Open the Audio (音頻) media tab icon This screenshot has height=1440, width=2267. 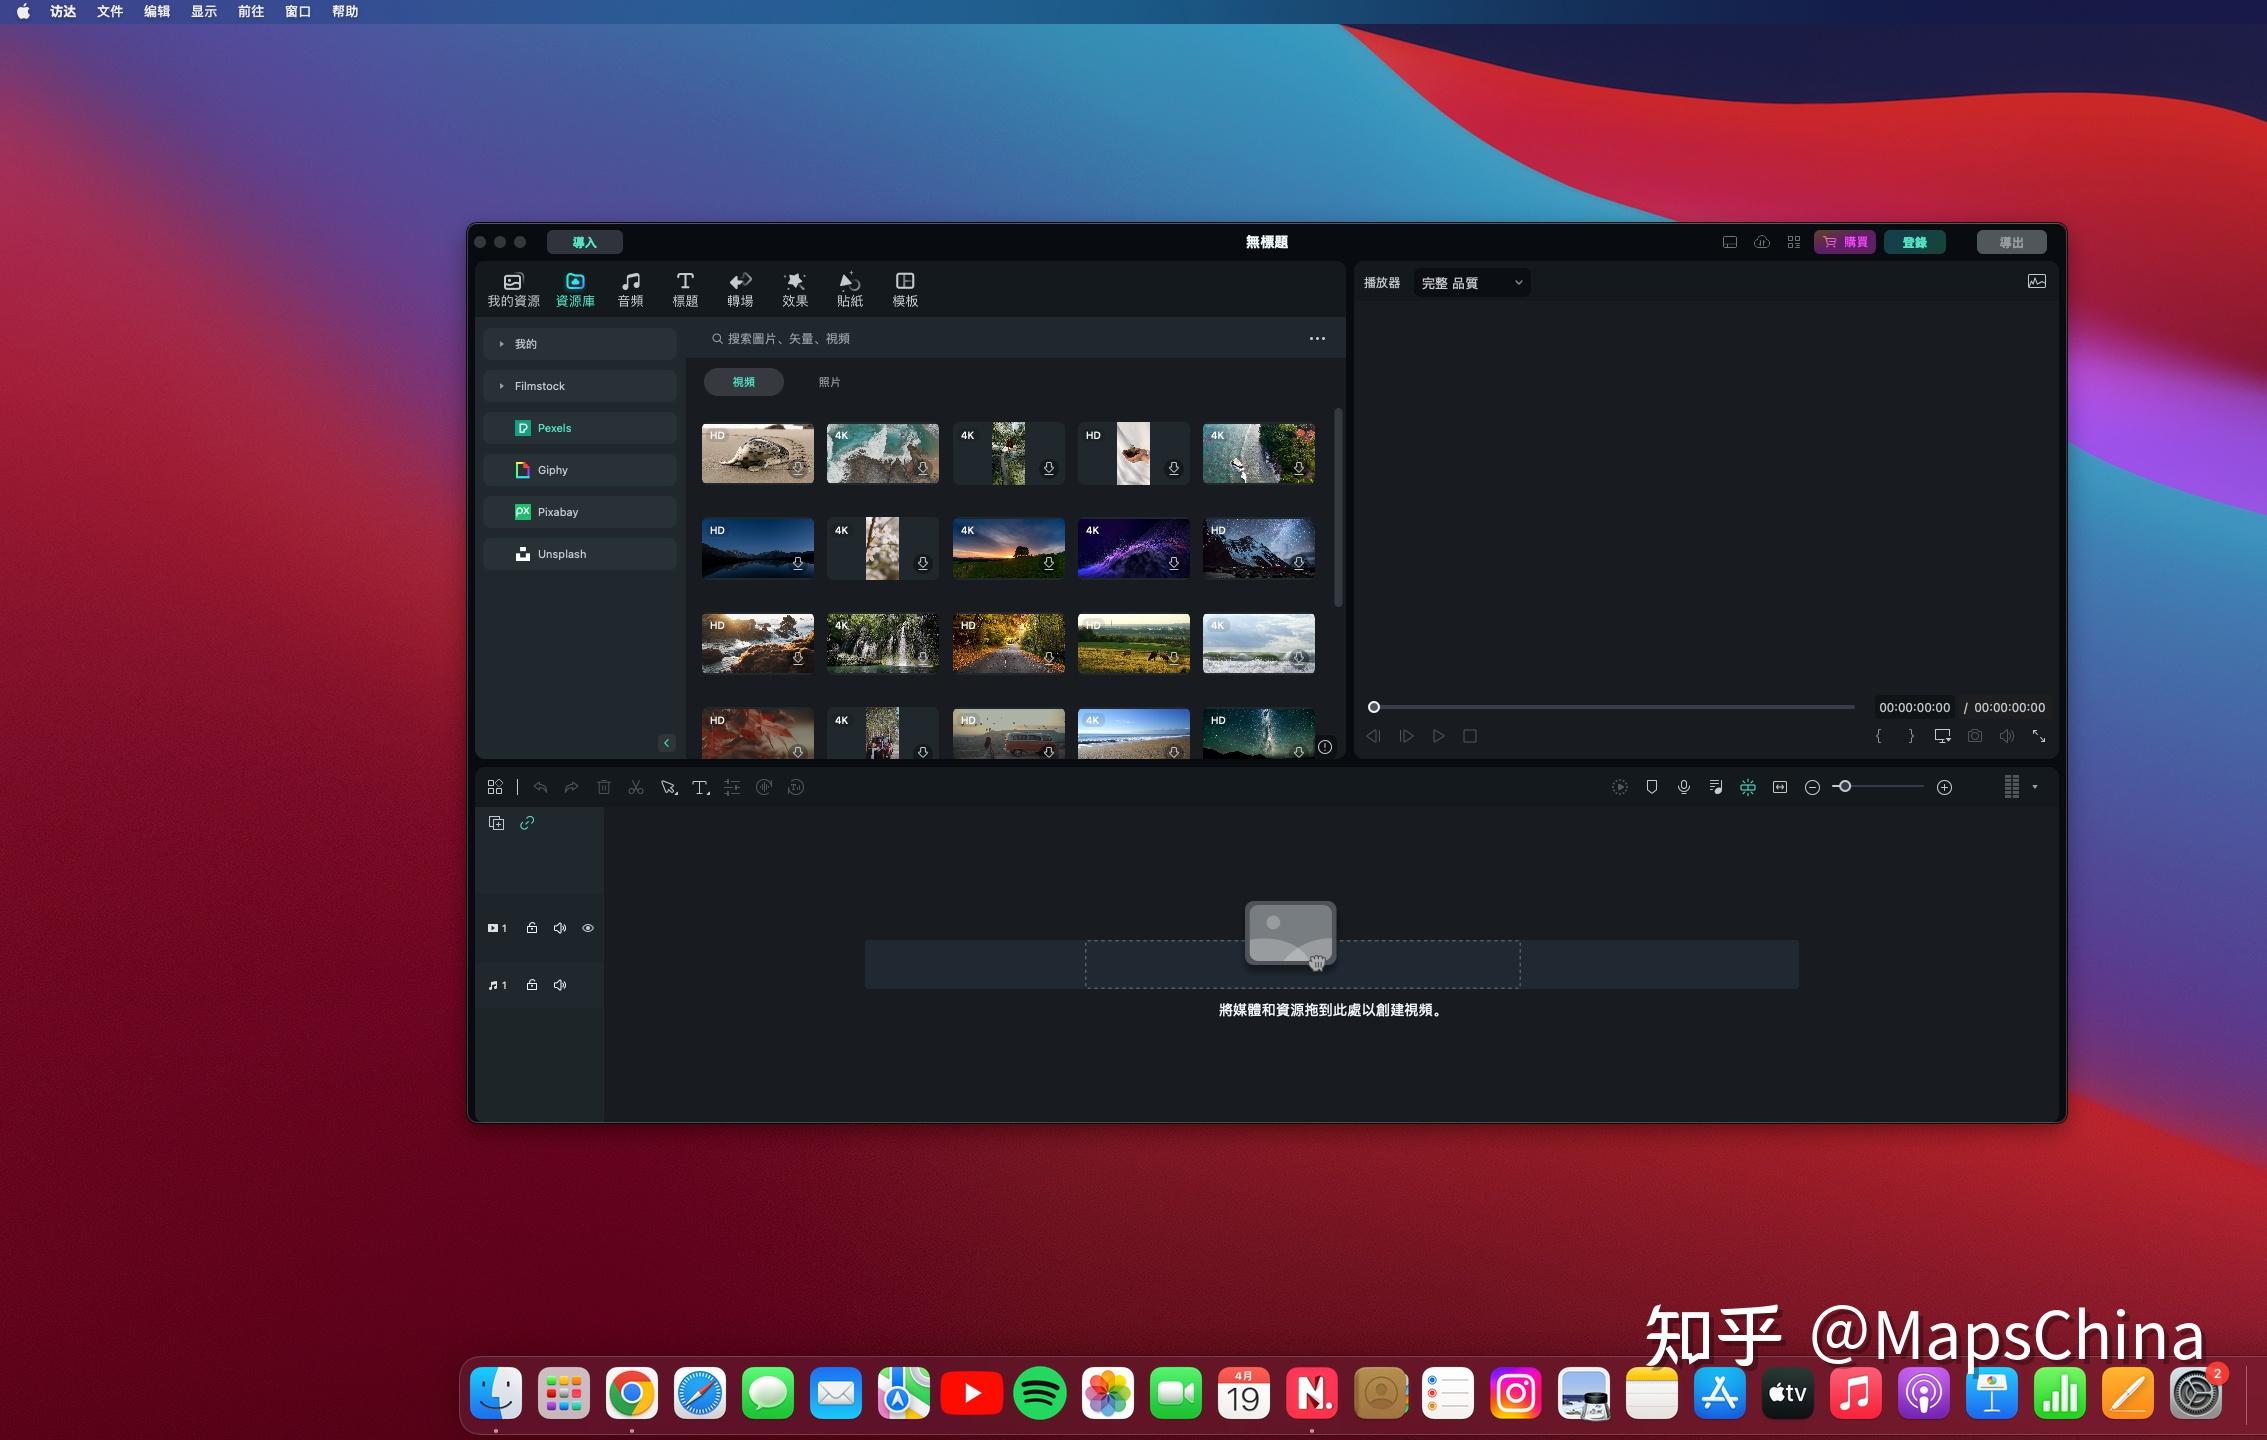(x=630, y=282)
